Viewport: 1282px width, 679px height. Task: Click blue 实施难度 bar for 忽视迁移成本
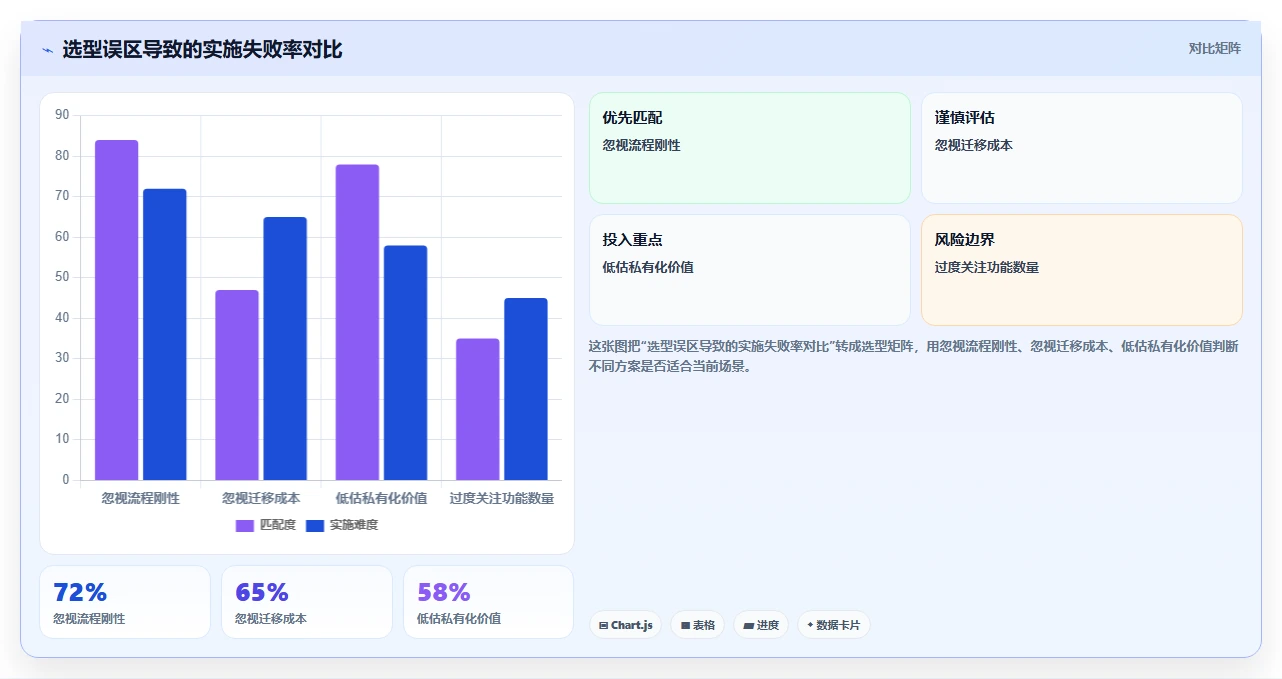click(285, 348)
